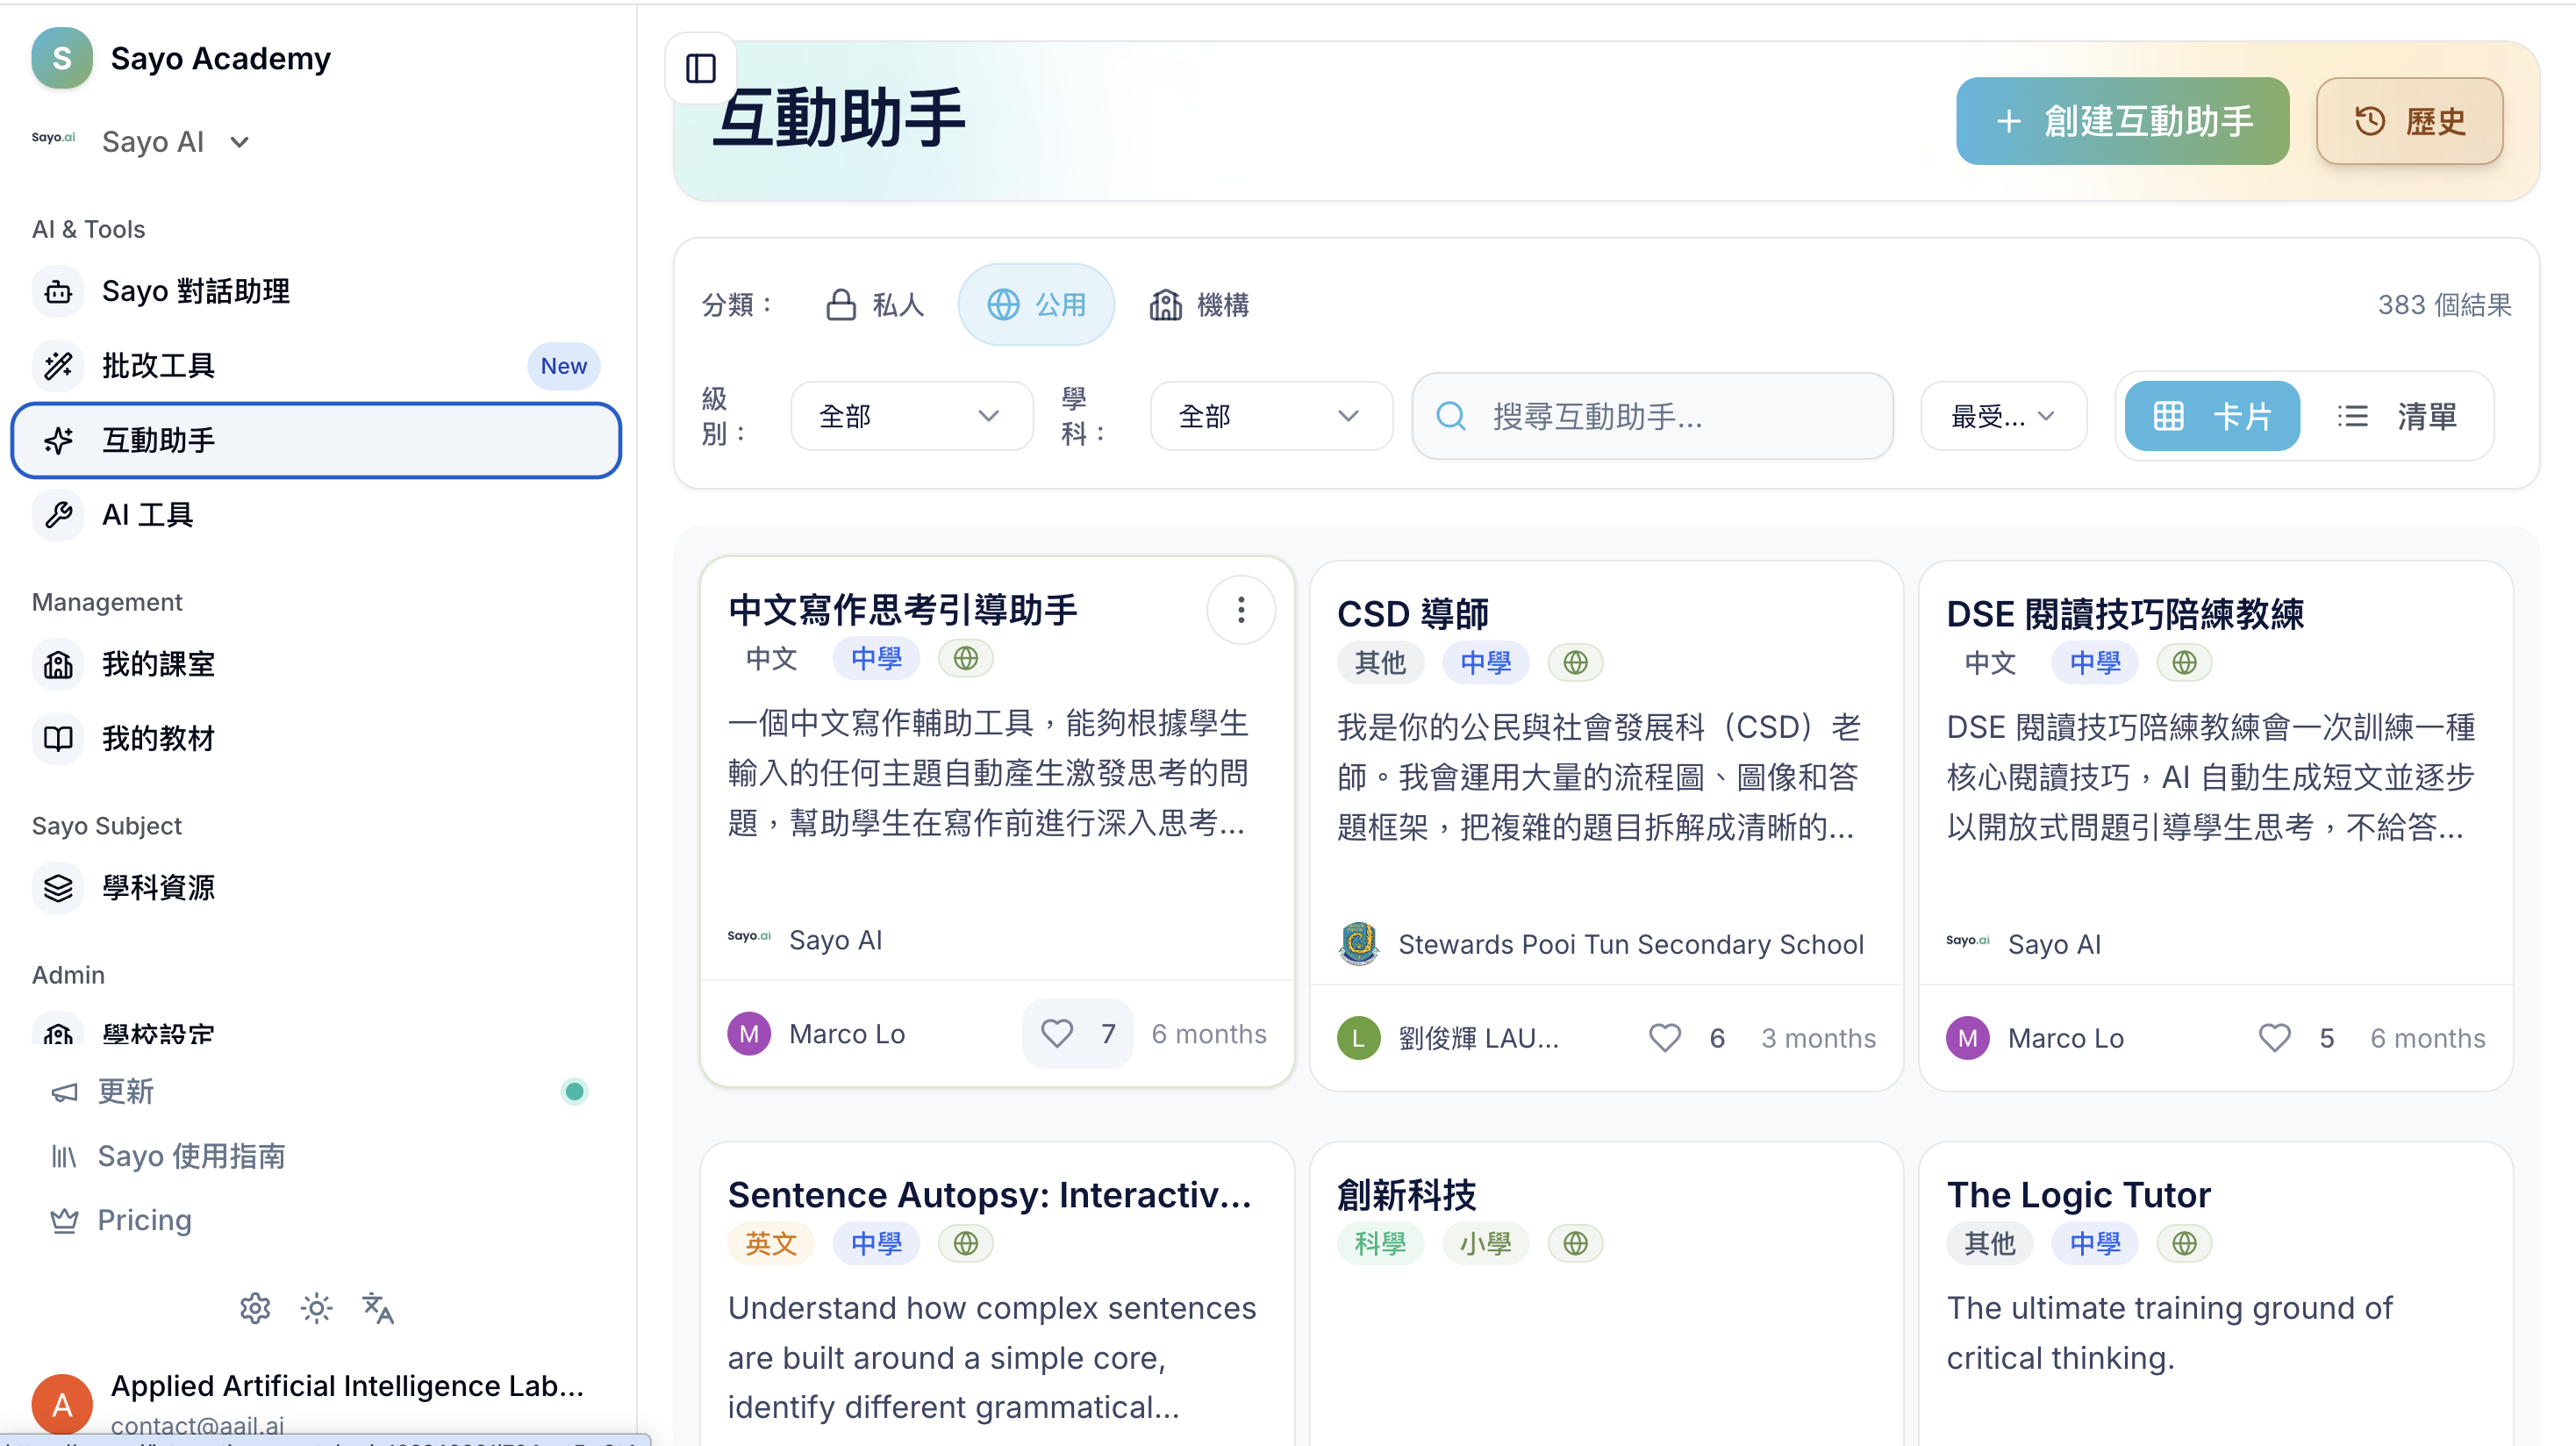Go to 我的教材 in sidebar

pos(316,738)
